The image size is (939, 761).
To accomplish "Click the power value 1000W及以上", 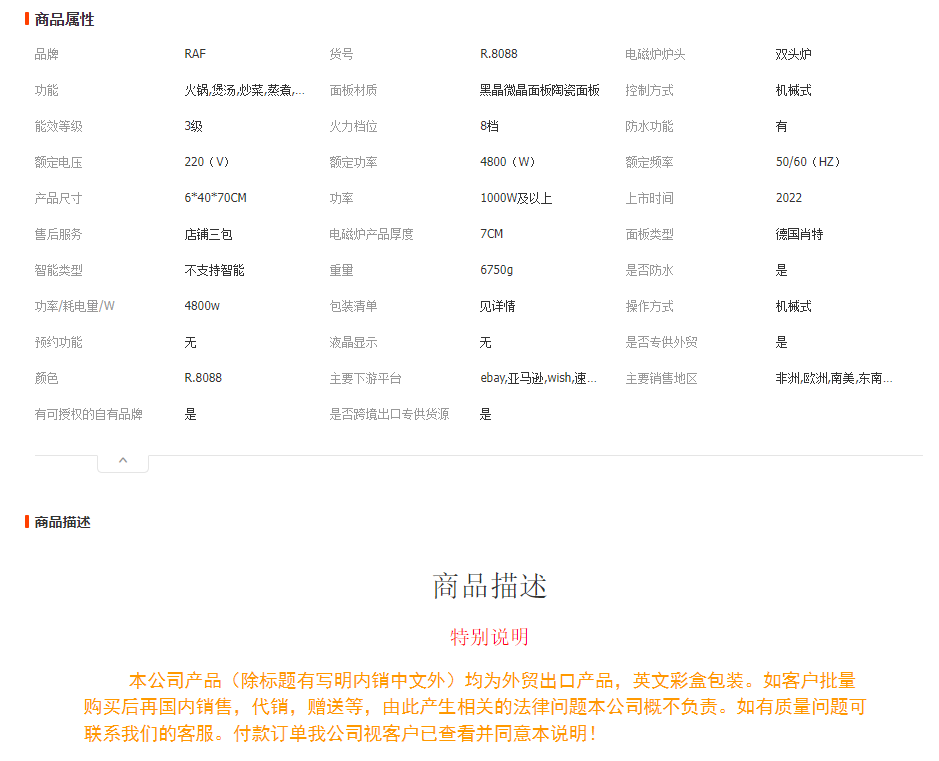I will pyautogui.click(x=516, y=198).
